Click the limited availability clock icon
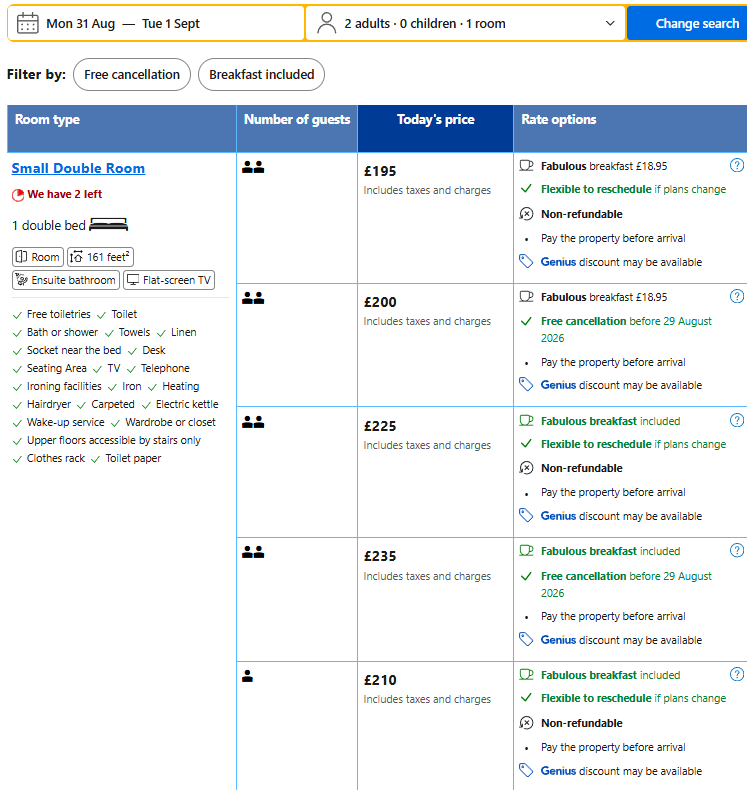Viewport: 747px width, 790px height. click(18, 194)
